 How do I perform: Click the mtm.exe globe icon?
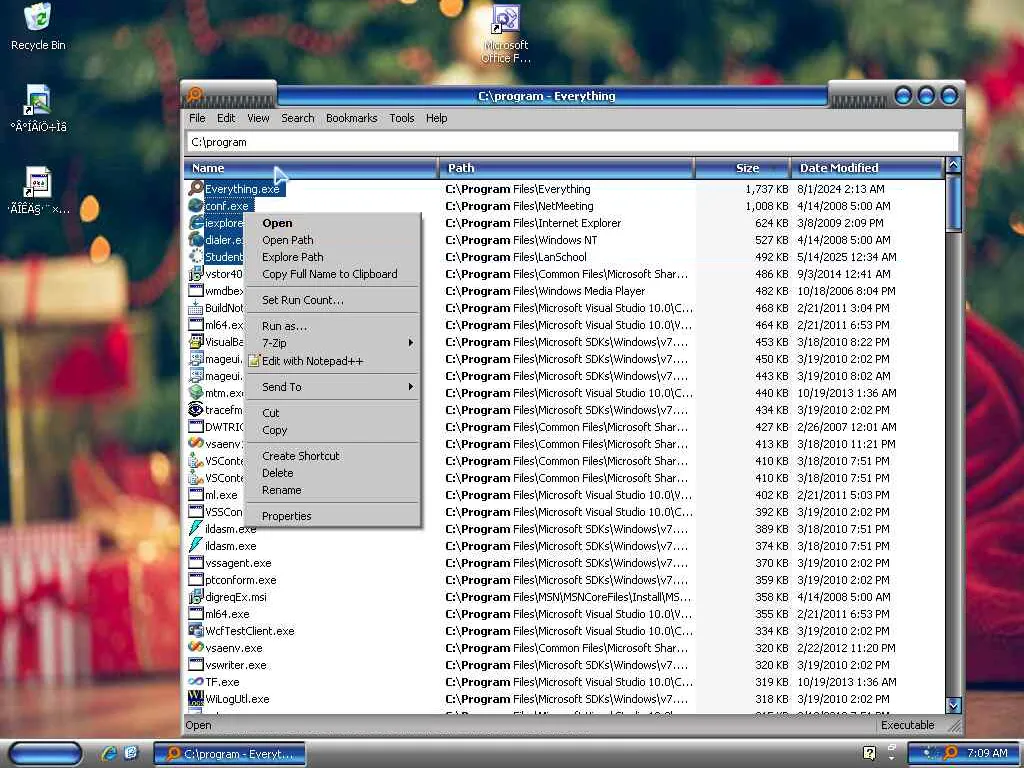click(196, 392)
